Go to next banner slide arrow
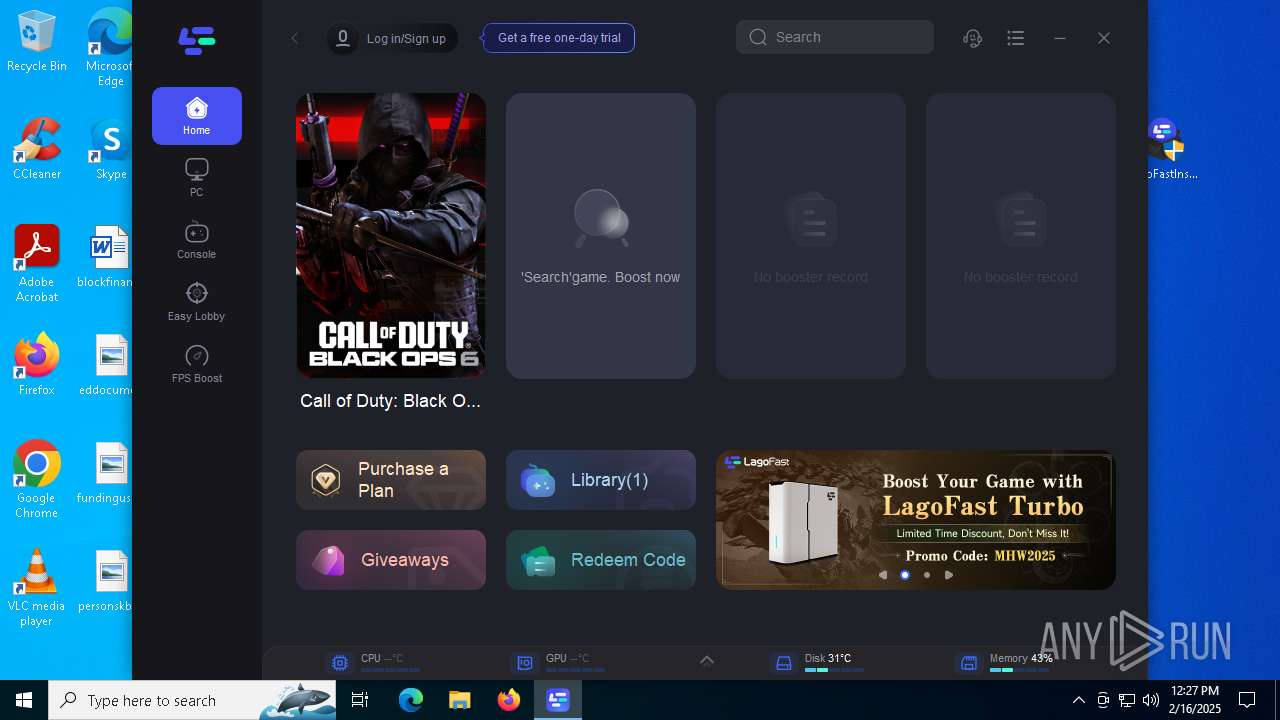The width and height of the screenshot is (1280, 720). tap(949, 575)
